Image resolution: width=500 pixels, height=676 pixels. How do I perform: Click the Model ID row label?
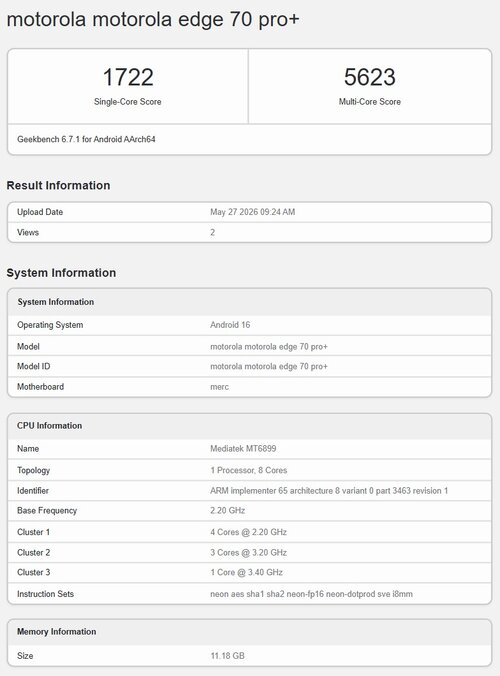[x=34, y=366]
